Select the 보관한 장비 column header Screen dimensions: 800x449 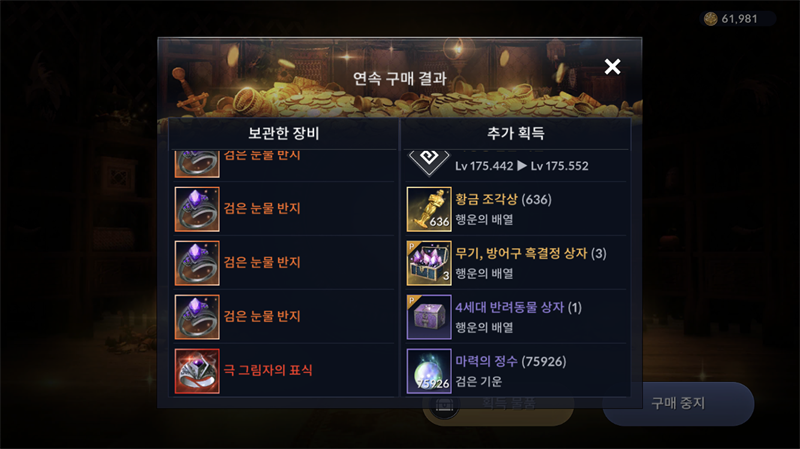pyautogui.click(x=284, y=134)
